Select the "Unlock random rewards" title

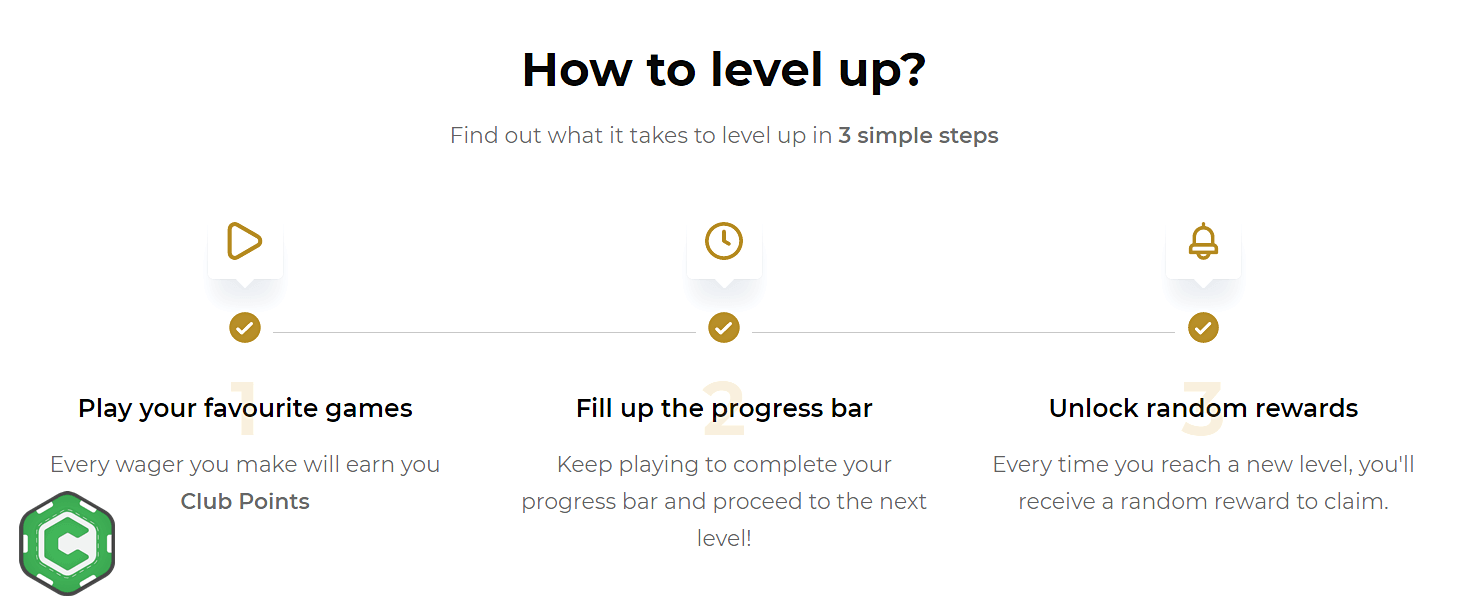1203,408
